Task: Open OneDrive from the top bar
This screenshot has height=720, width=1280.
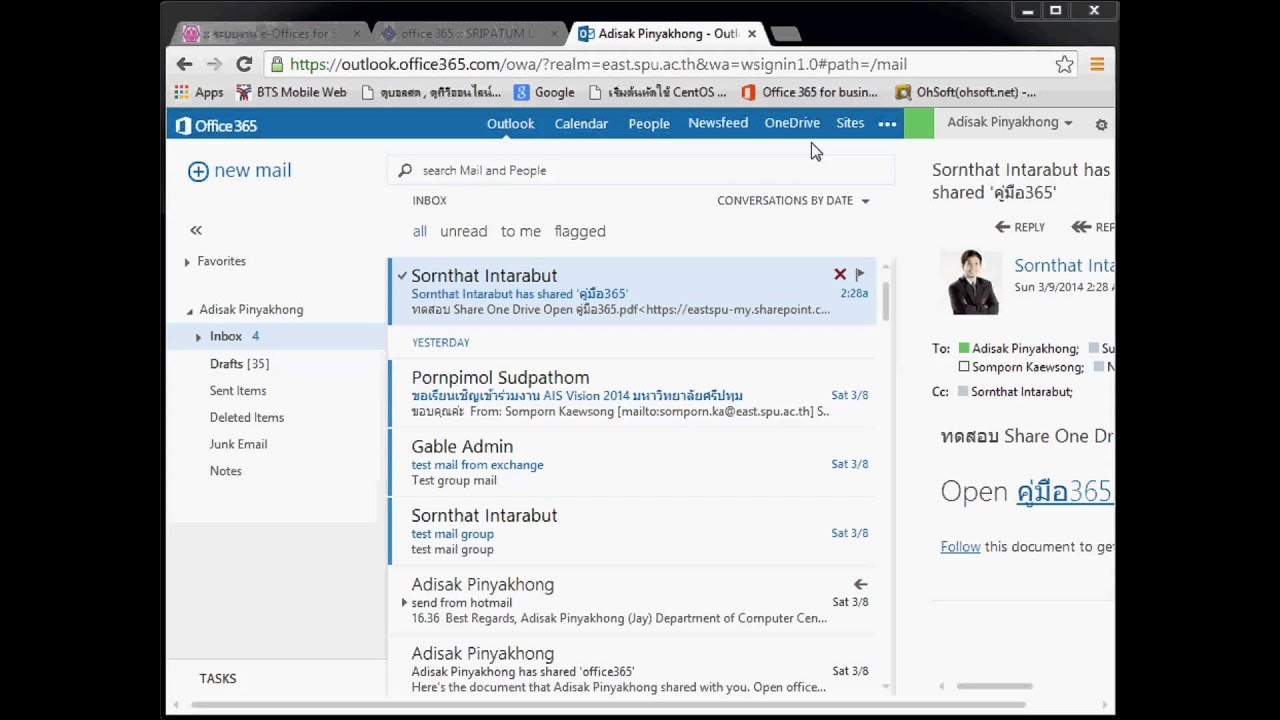Action: pos(792,123)
